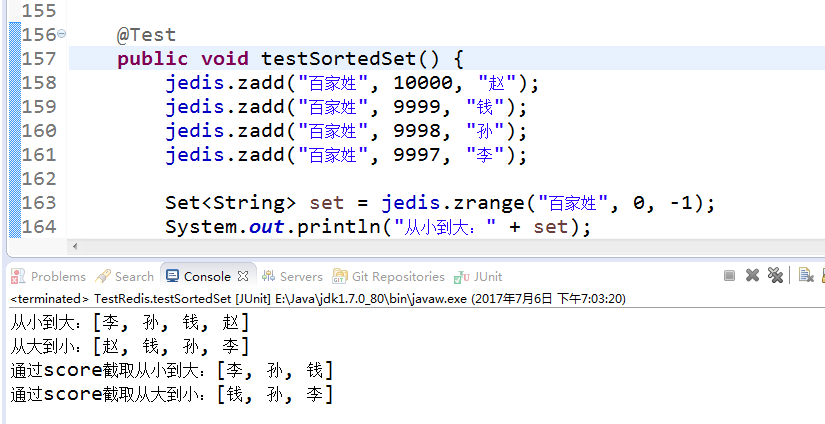Click the score value 10000

click(423, 83)
